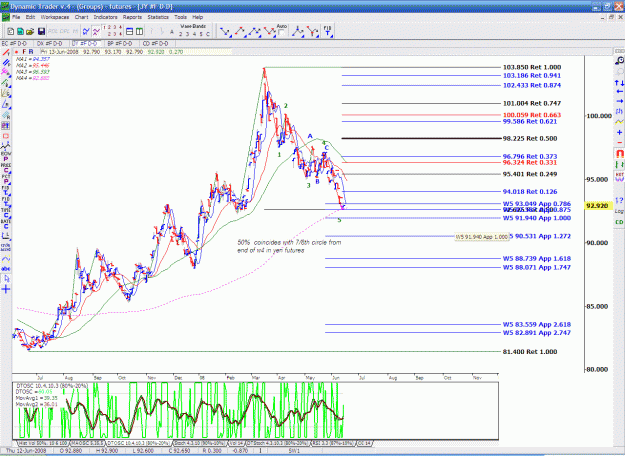Open the Chart menu
The image size is (625, 456).
(x=81, y=17)
